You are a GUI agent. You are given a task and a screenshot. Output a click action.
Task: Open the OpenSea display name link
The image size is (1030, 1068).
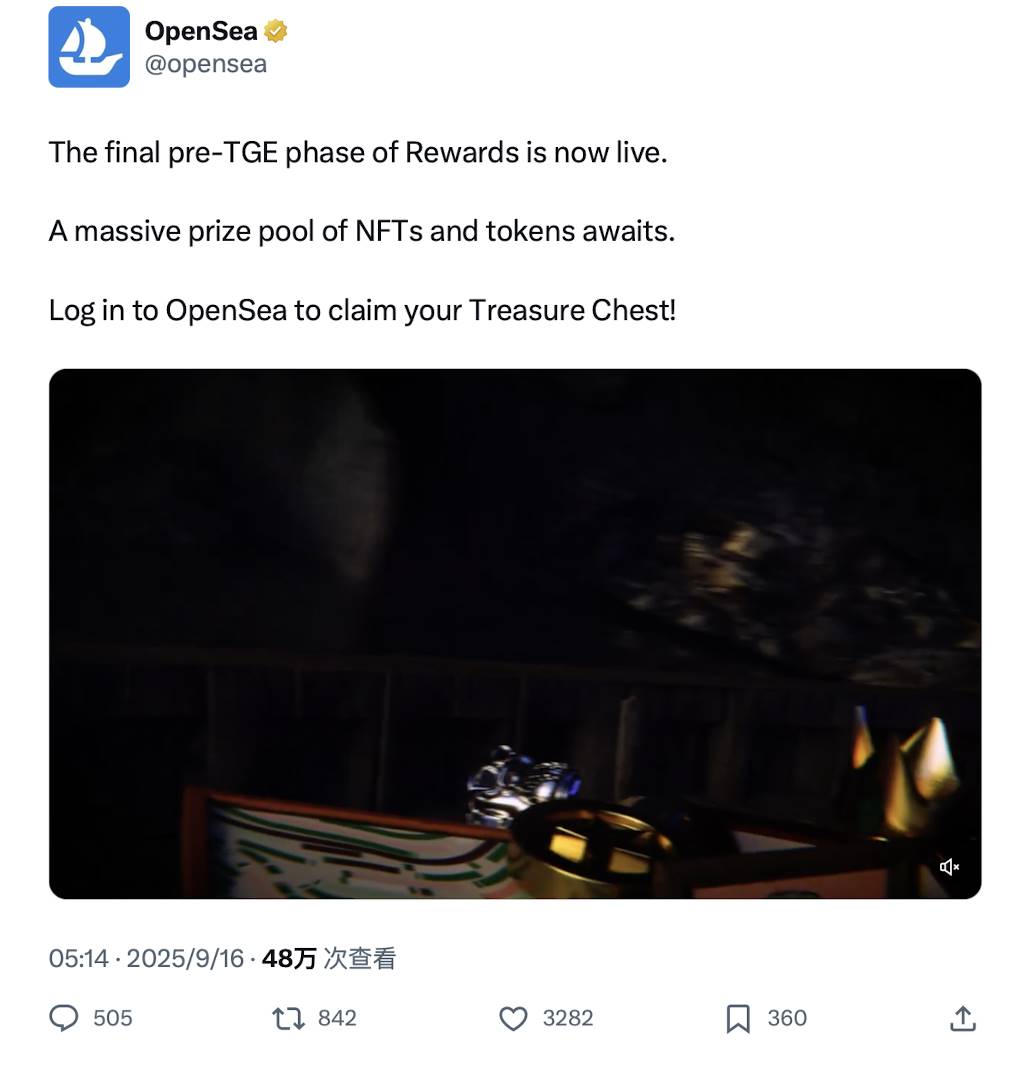coord(202,31)
